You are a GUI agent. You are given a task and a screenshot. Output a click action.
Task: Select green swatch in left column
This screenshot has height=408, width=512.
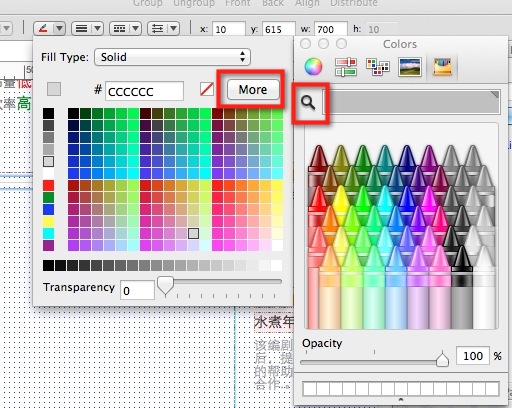tap(48, 197)
